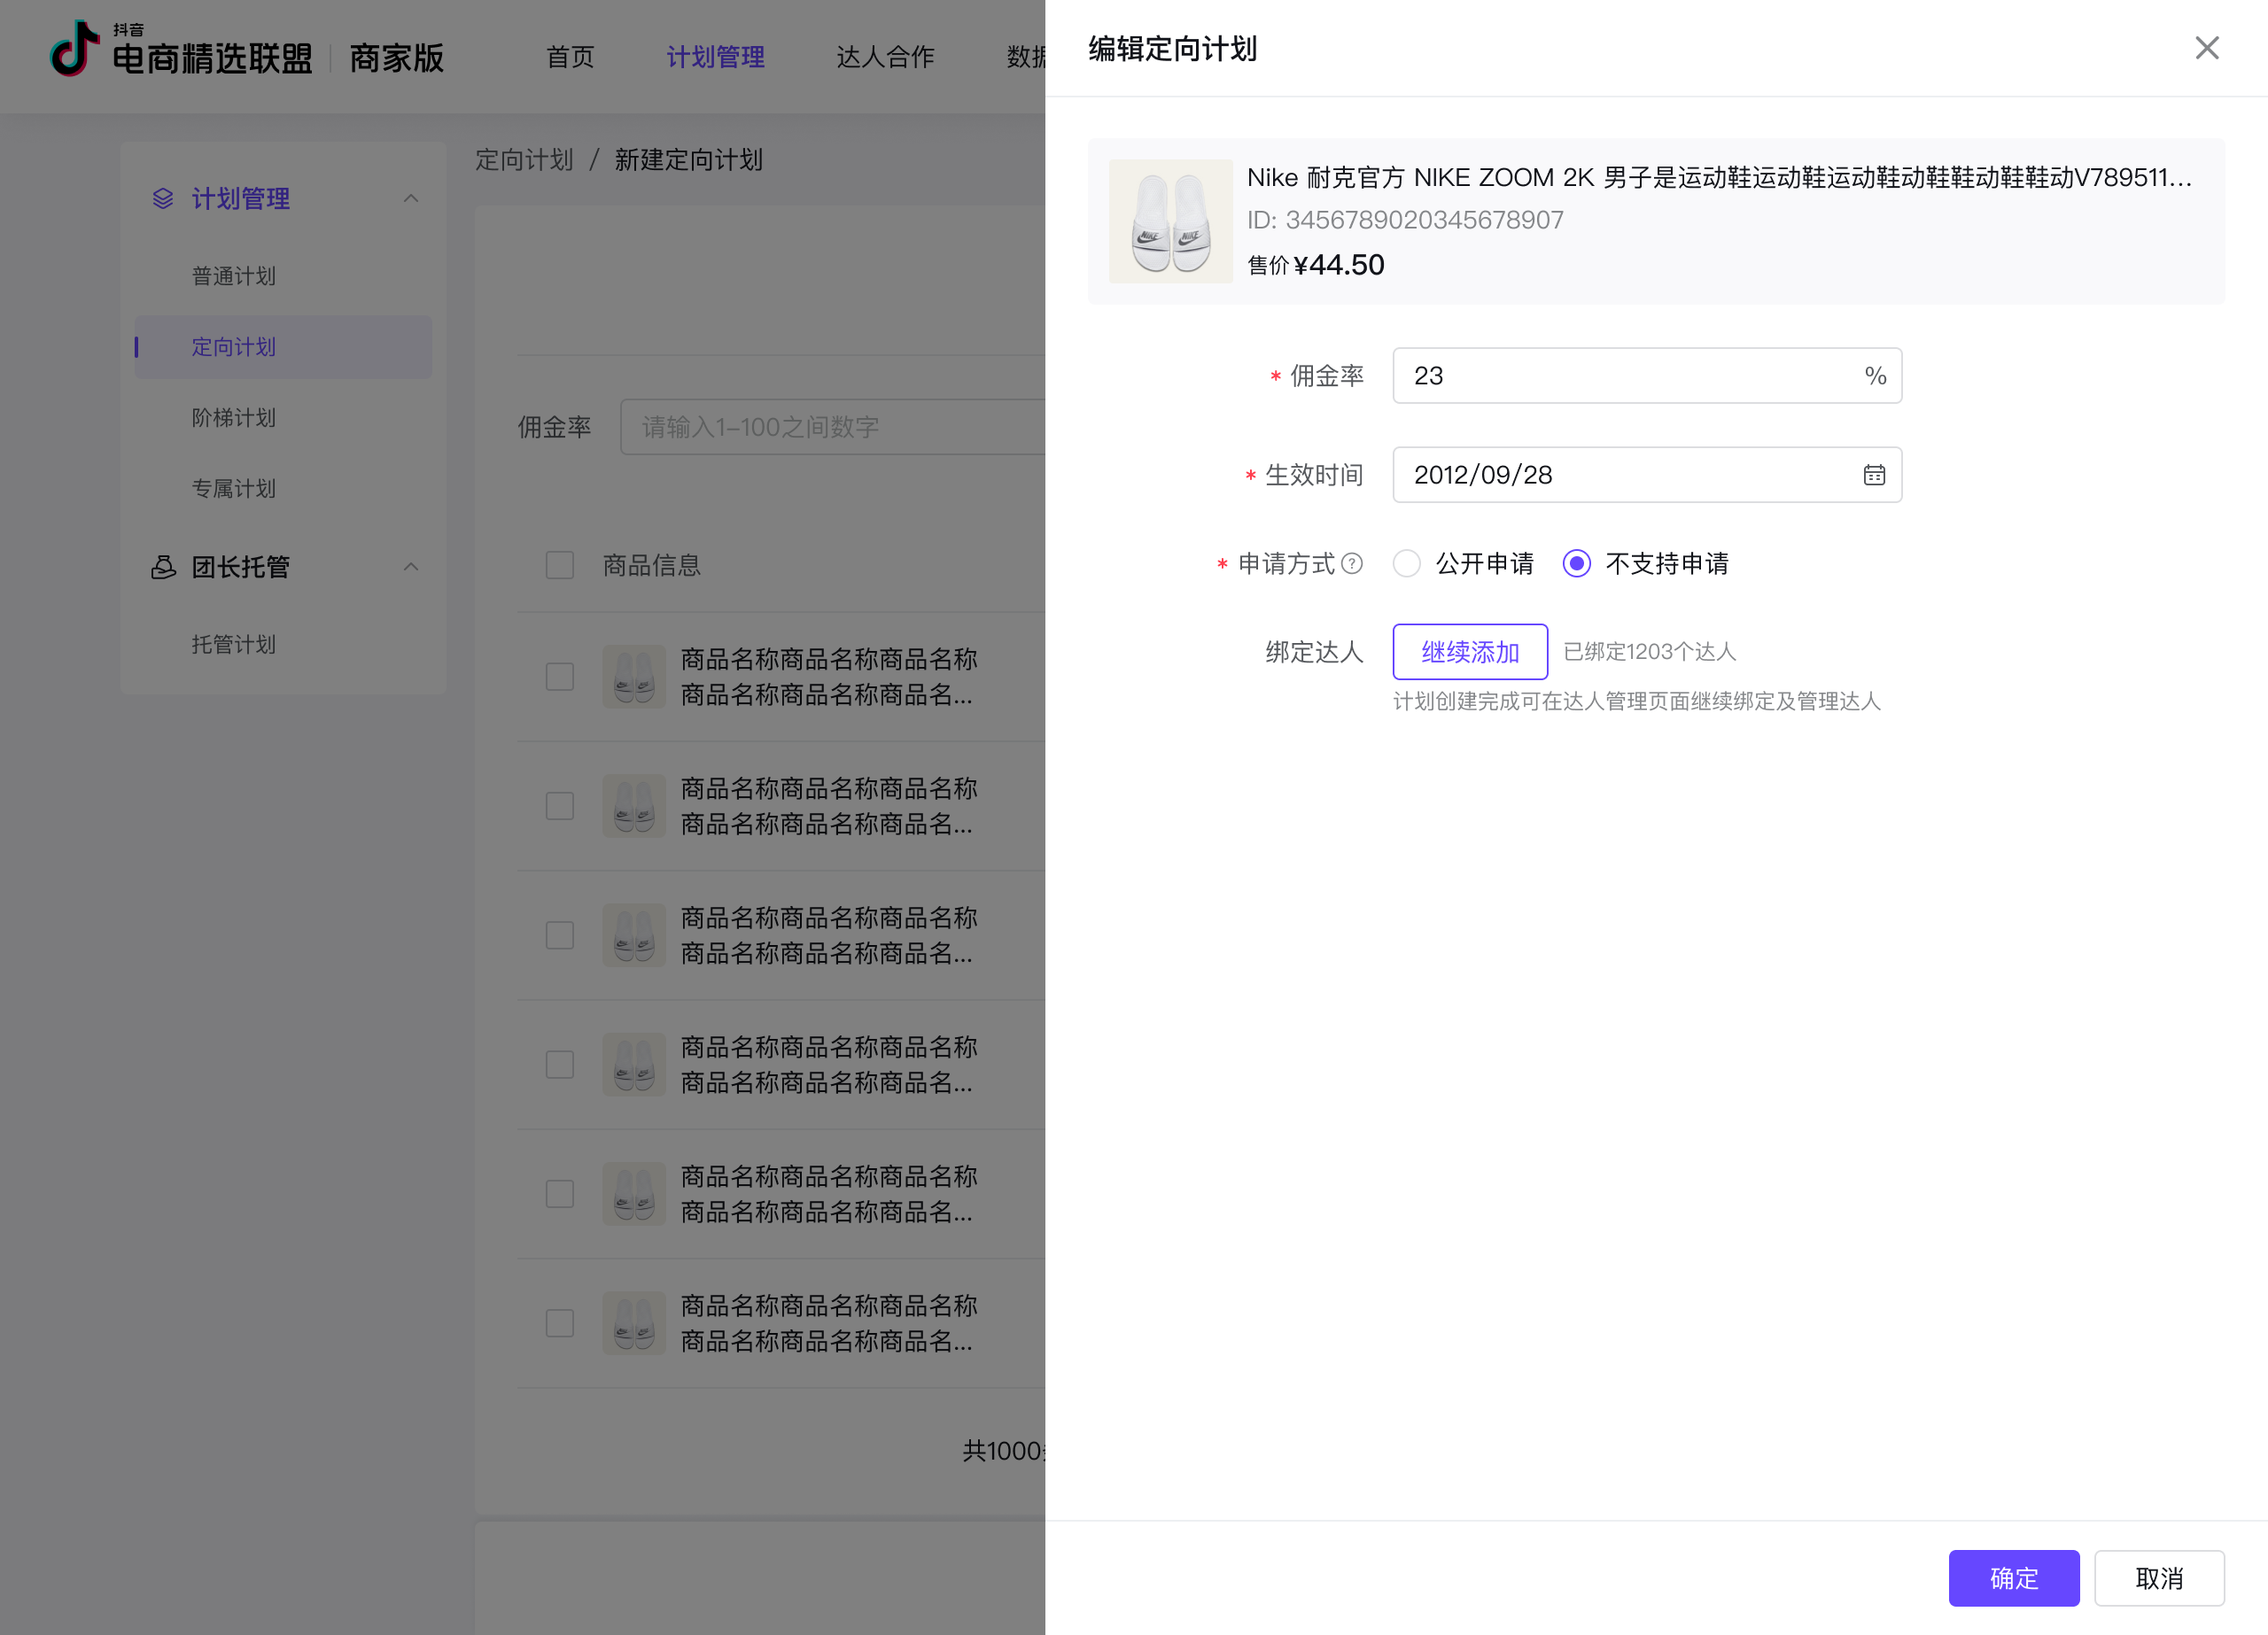Collapse the 计划管理 sidebar section chevron
Viewport: 2268px width, 1635px height.
[411, 198]
